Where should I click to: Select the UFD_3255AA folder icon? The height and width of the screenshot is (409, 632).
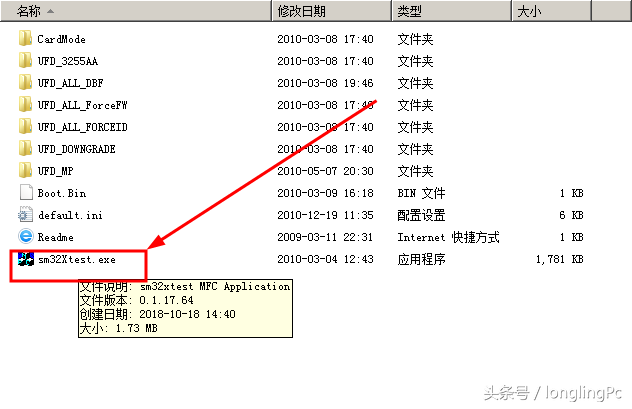pos(25,60)
